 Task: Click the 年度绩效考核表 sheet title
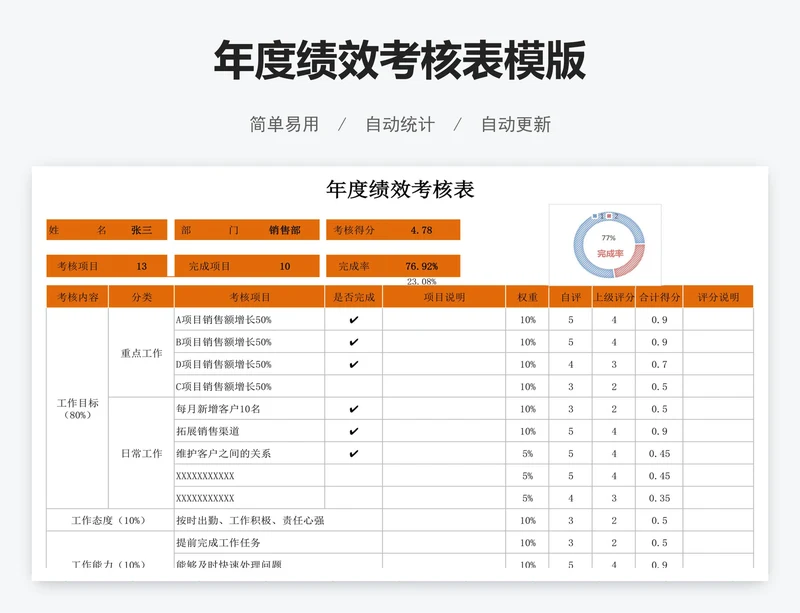[400, 189]
